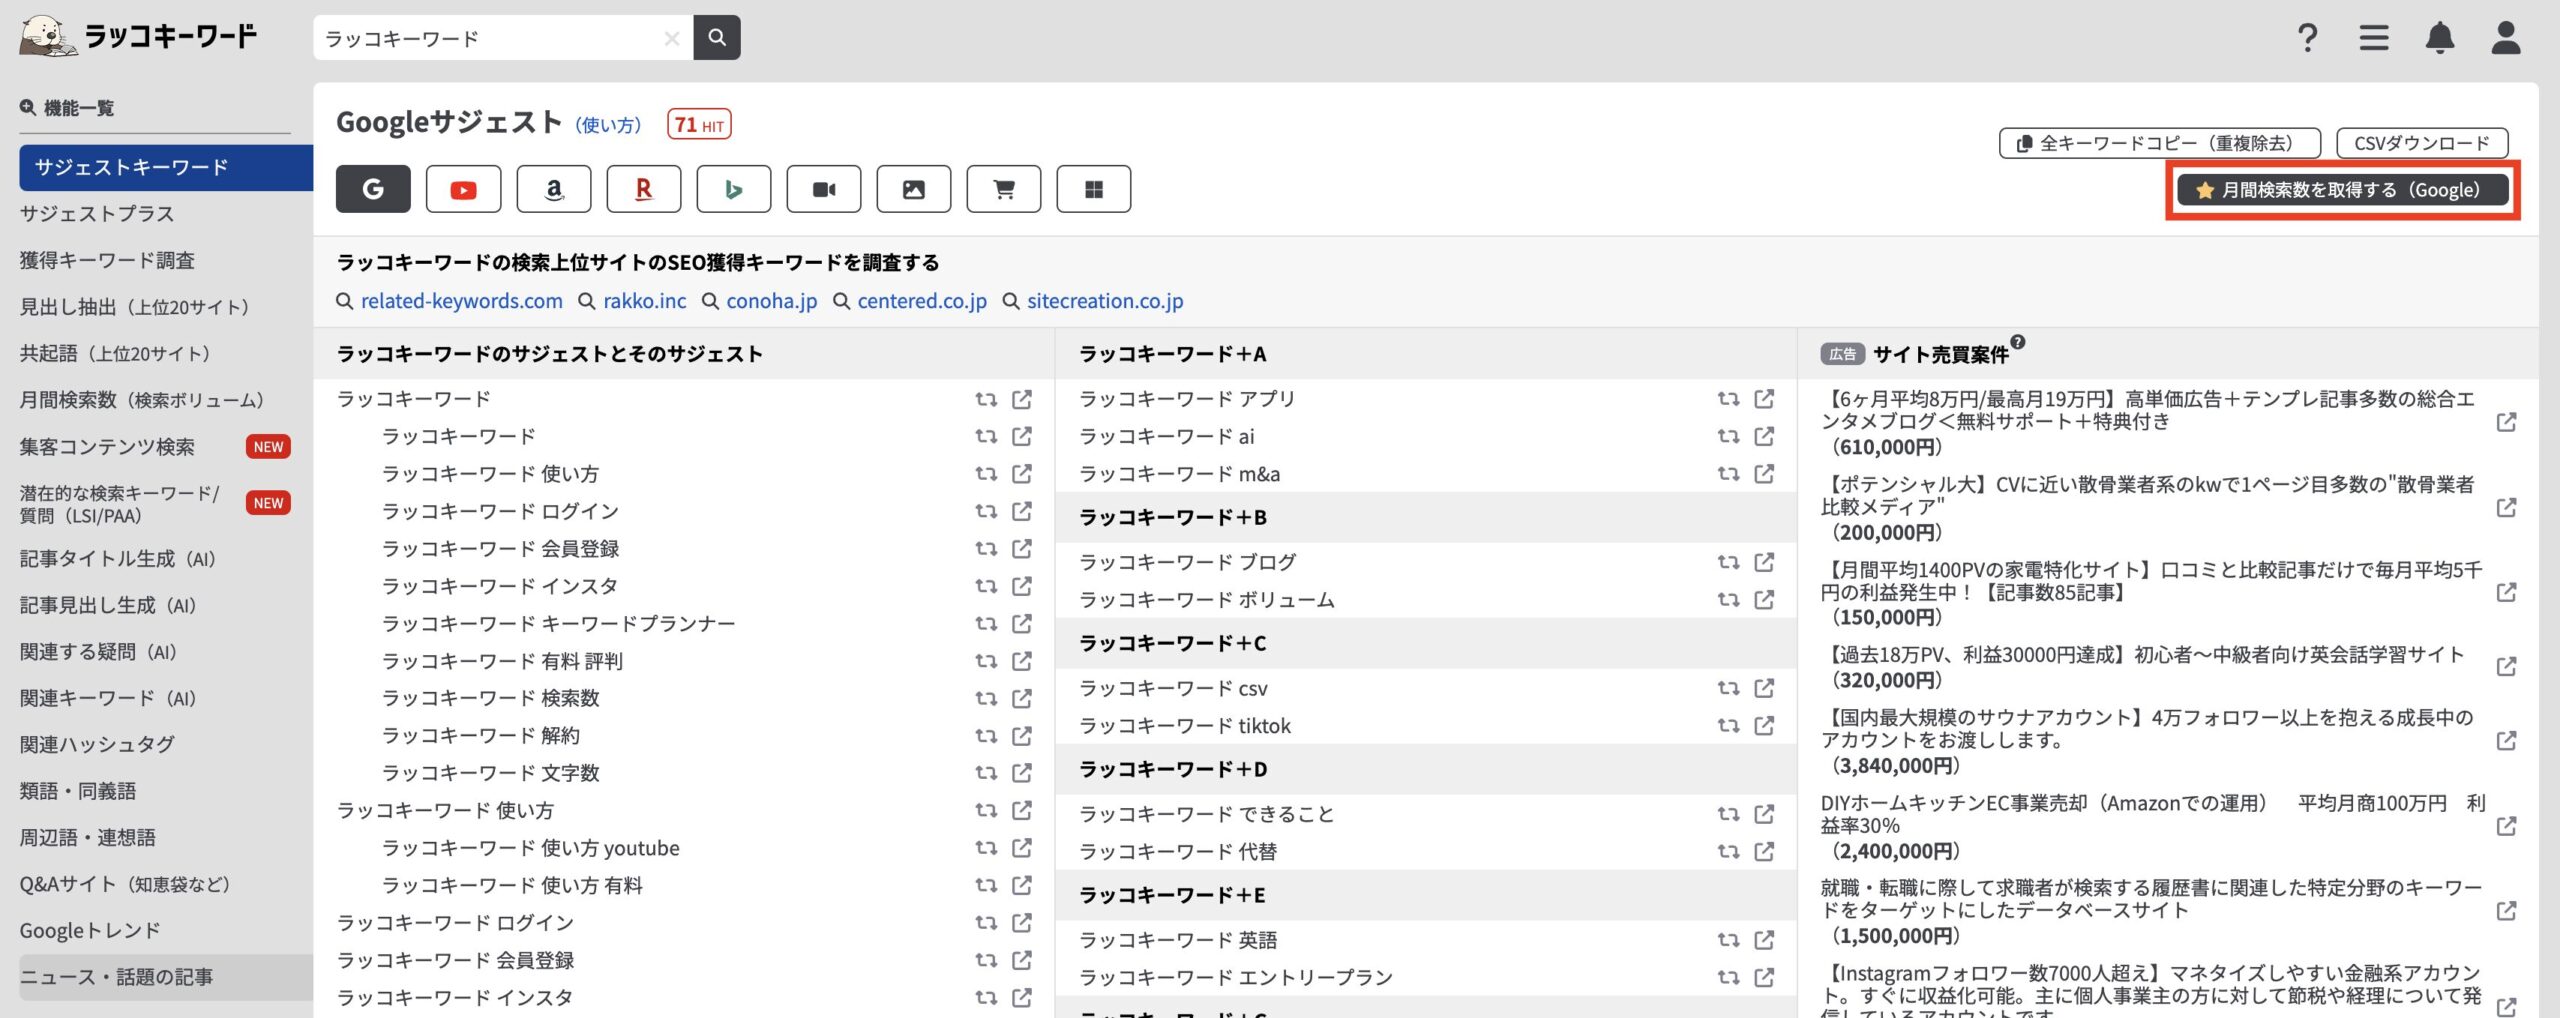2560x1018 pixels.
Task: Click keyword ラッコキーワード キーワードプランナー
Action: (558, 624)
